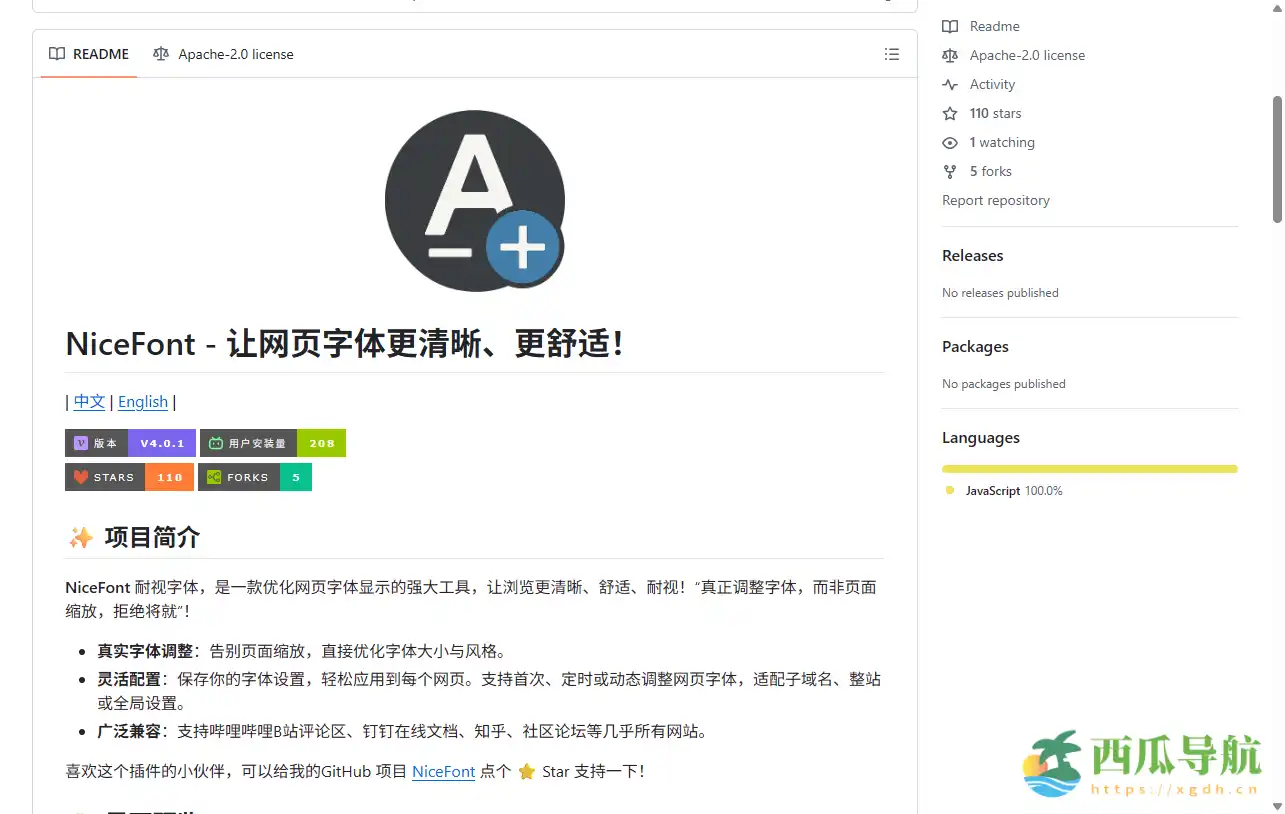The width and height of the screenshot is (1285, 814).
Task: Click the star icon beside 110 stars
Action: [x=950, y=114]
